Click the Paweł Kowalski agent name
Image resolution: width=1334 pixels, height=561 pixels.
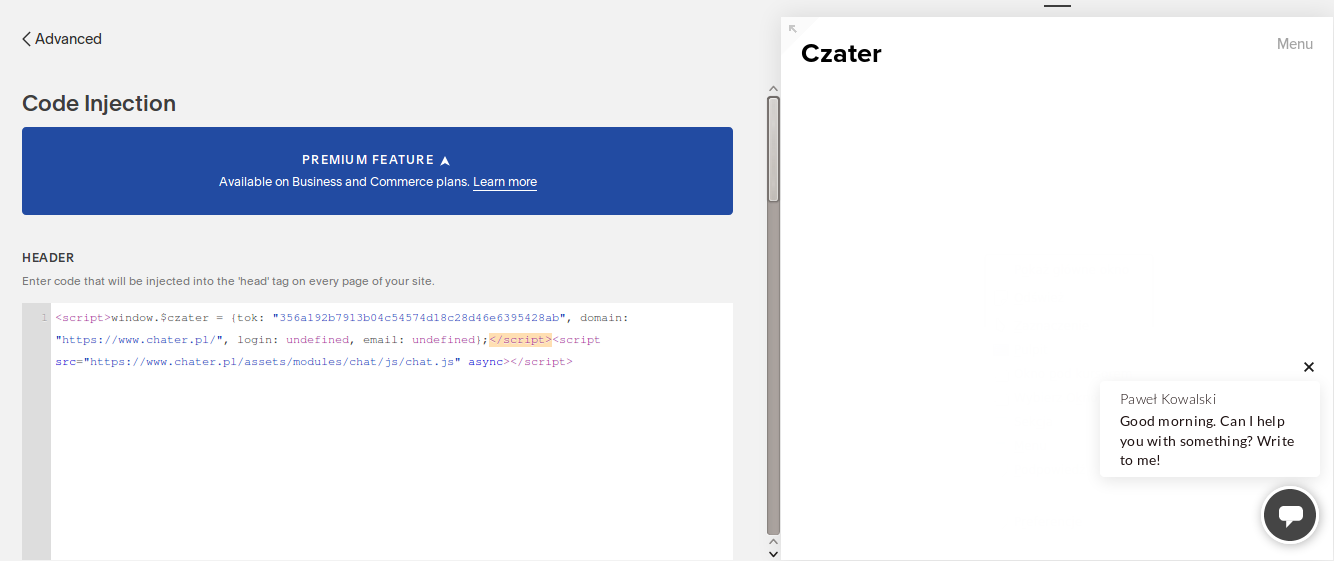pyautogui.click(x=1168, y=399)
